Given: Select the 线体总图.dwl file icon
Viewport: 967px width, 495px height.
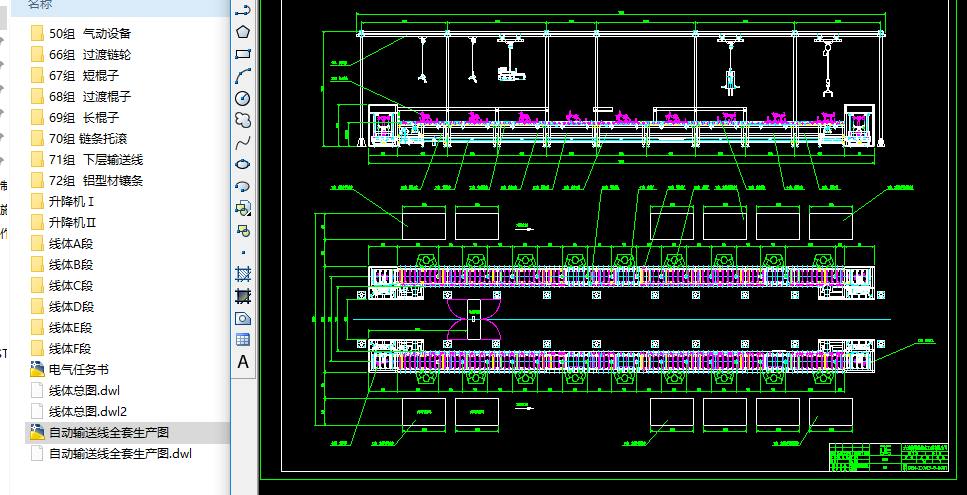Looking at the screenshot, I should coord(37,390).
